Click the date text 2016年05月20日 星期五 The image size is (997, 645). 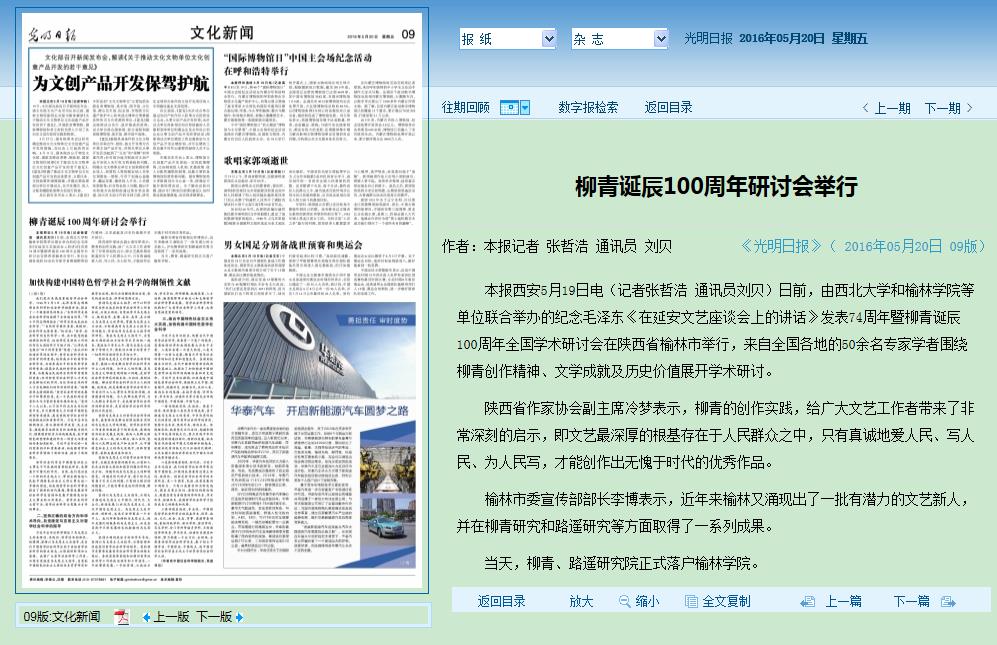pyautogui.click(x=803, y=39)
